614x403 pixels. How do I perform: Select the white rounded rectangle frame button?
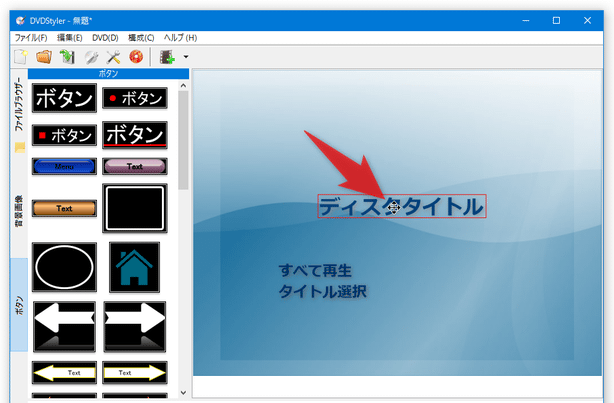tap(135, 208)
